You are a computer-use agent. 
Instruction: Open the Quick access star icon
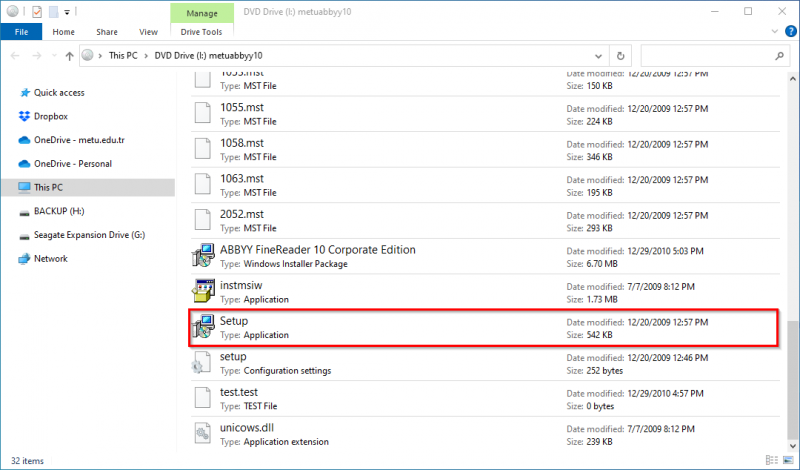point(24,93)
